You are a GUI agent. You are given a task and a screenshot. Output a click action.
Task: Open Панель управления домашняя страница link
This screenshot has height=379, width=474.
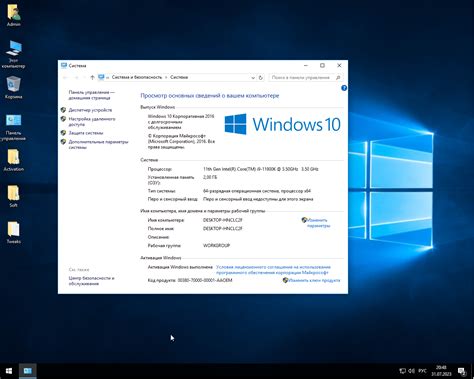91,95
